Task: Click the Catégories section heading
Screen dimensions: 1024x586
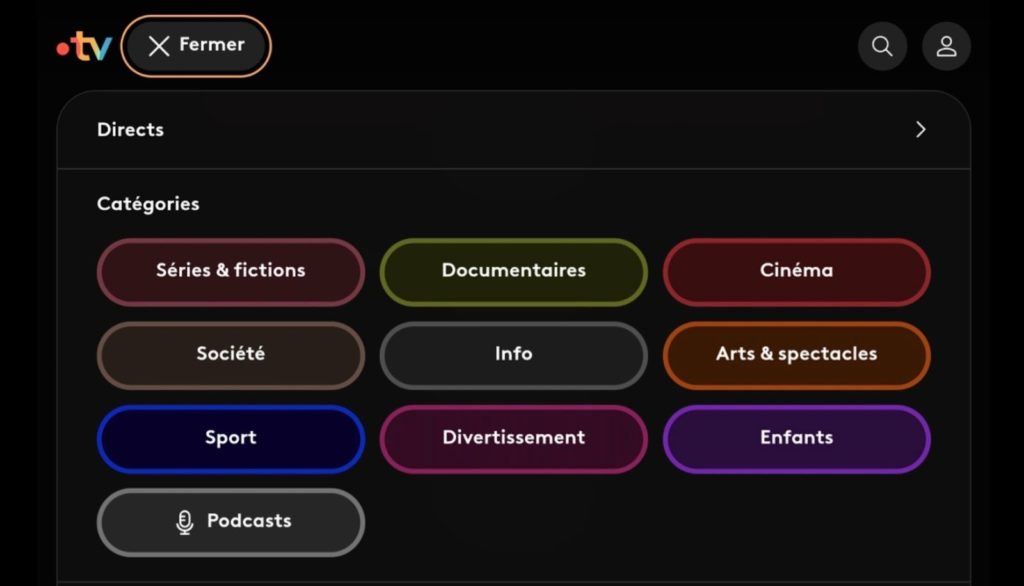Action: [148, 204]
